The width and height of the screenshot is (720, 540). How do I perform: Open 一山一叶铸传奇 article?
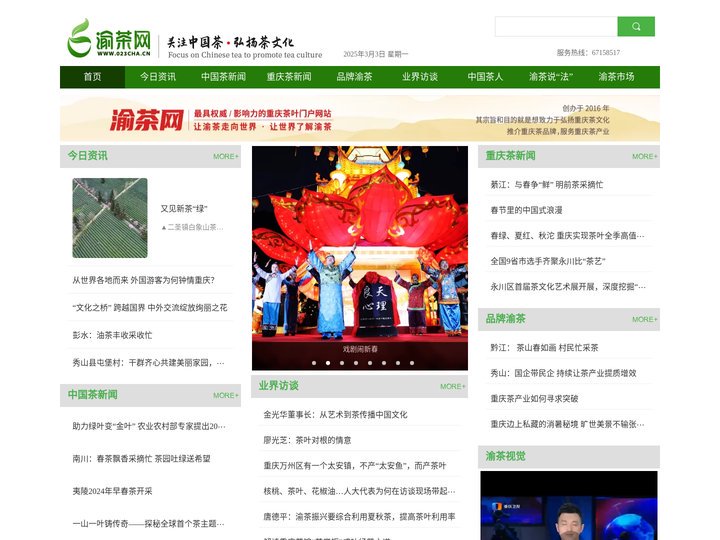(148, 523)
